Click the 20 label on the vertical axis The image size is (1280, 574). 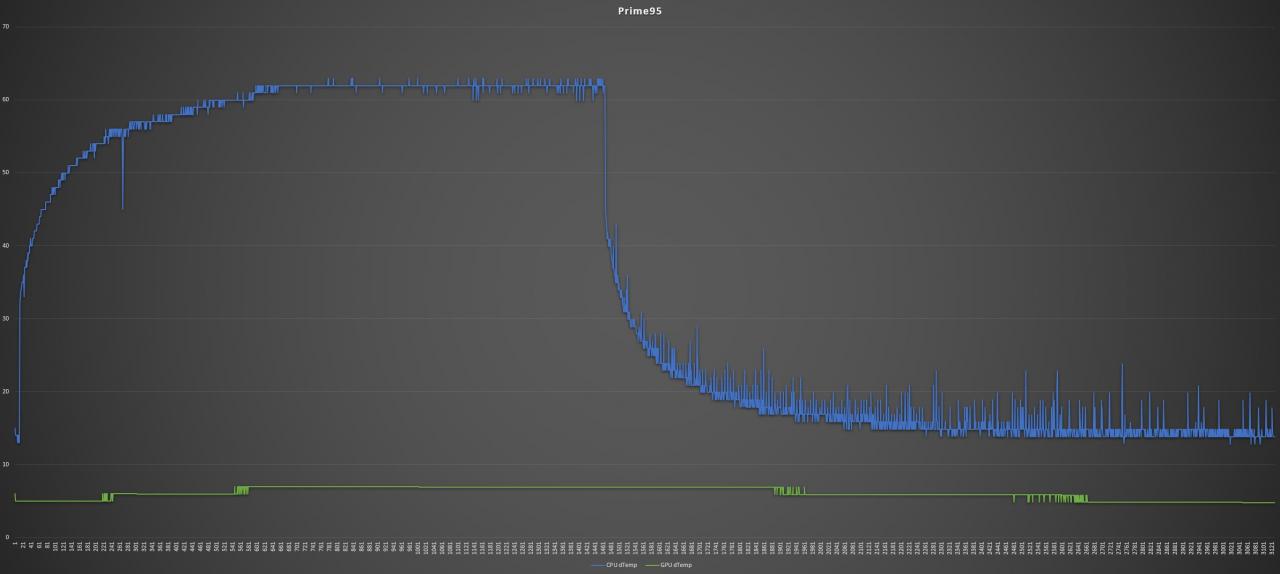(x=6, y=391)
